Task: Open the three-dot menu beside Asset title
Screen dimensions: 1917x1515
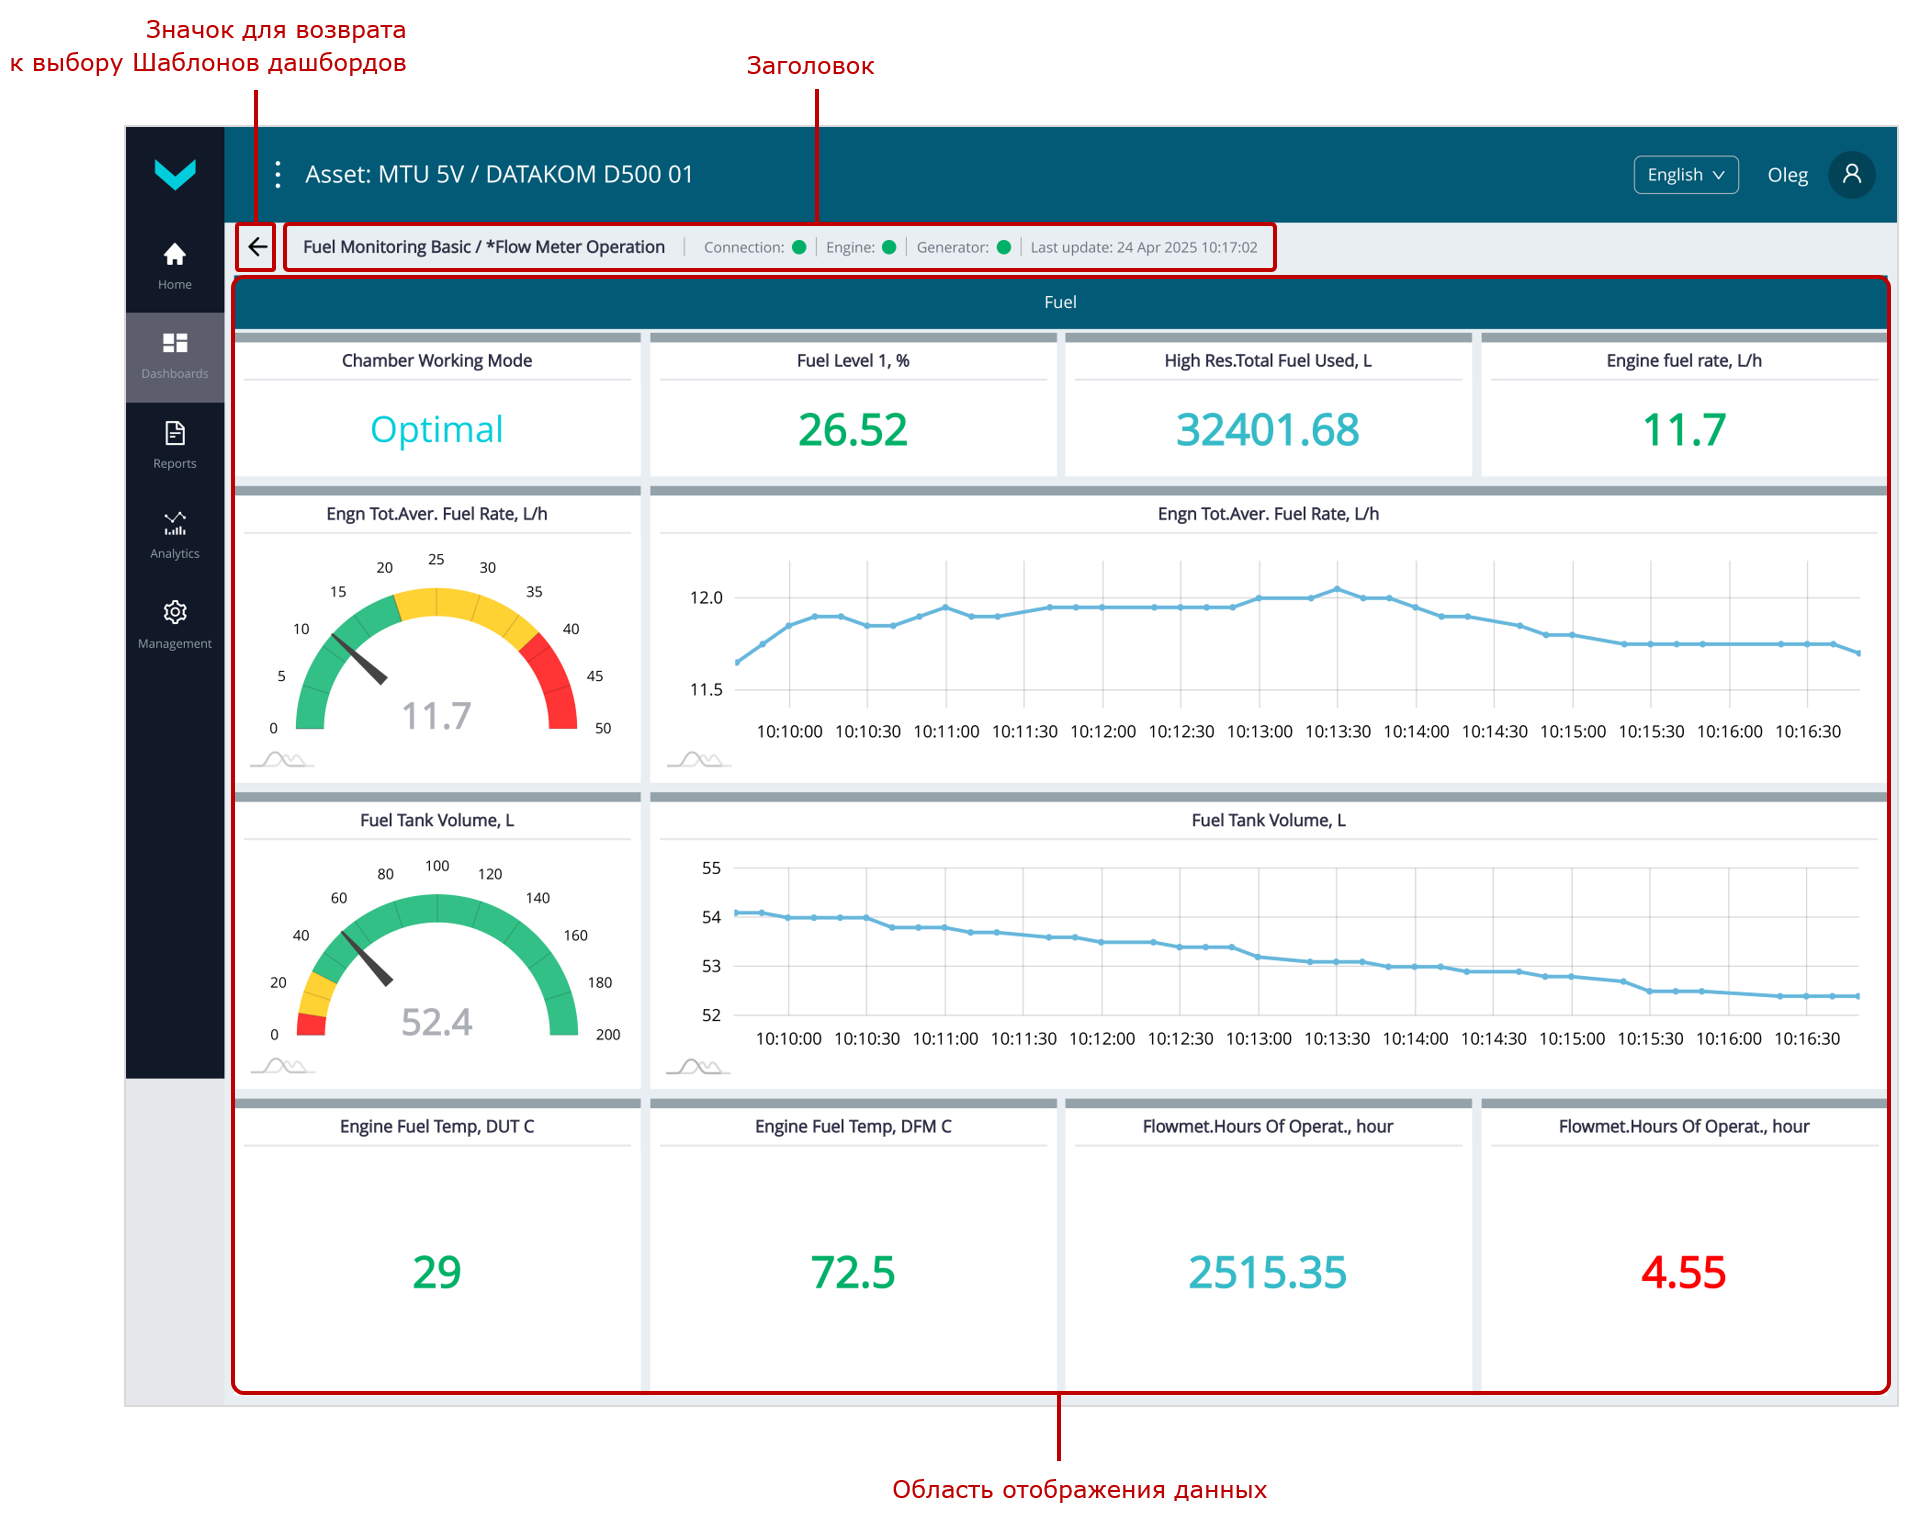Action: point(278,175)
